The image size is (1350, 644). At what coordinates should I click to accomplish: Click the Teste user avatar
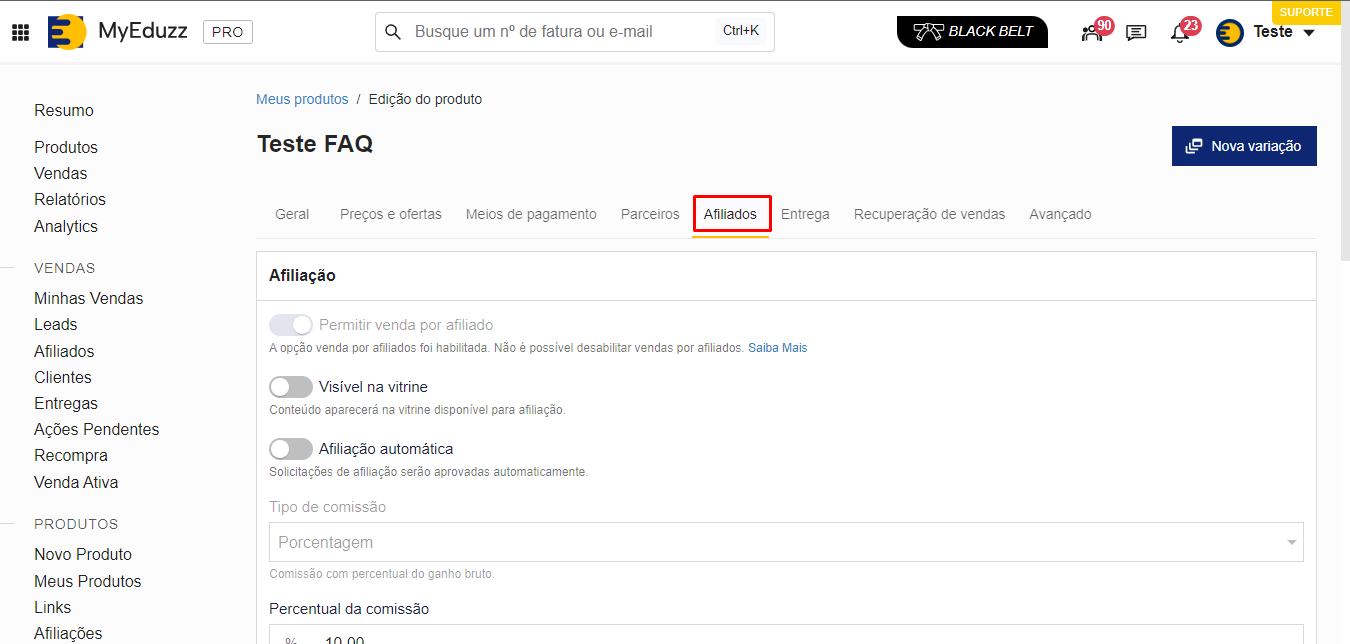click(1230, 33)
